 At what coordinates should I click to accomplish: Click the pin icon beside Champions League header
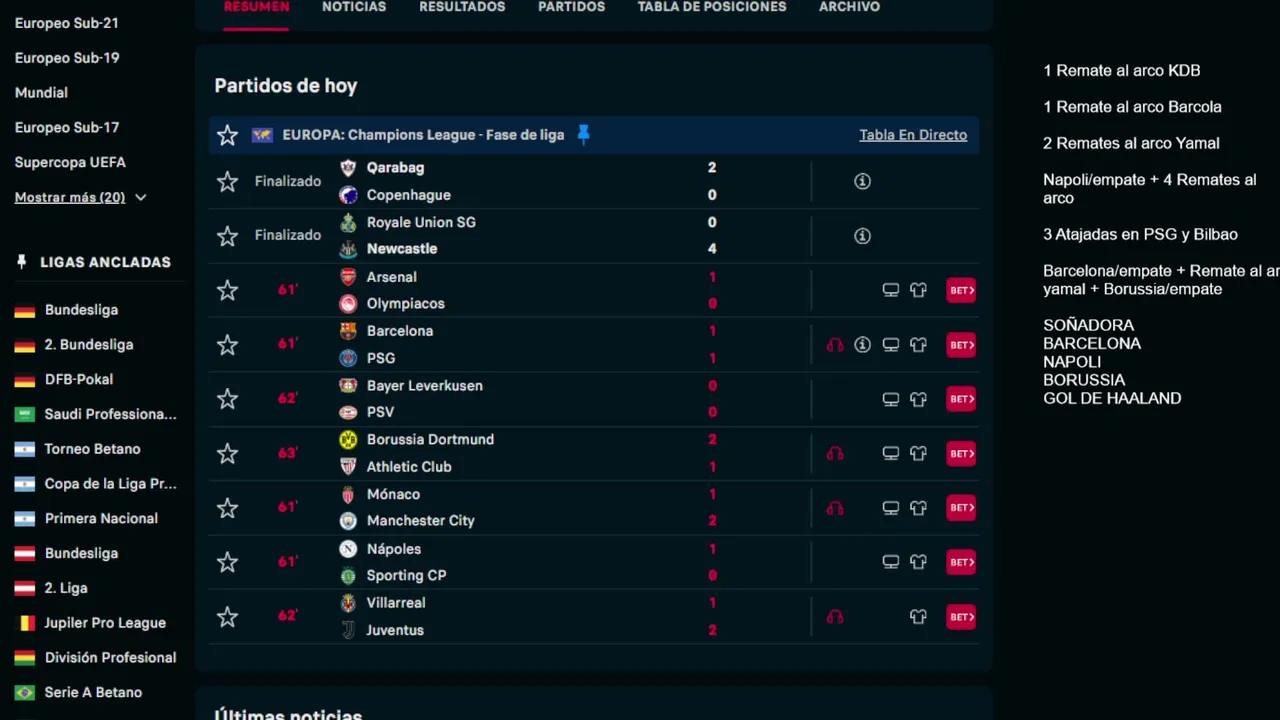coord(584,135)
